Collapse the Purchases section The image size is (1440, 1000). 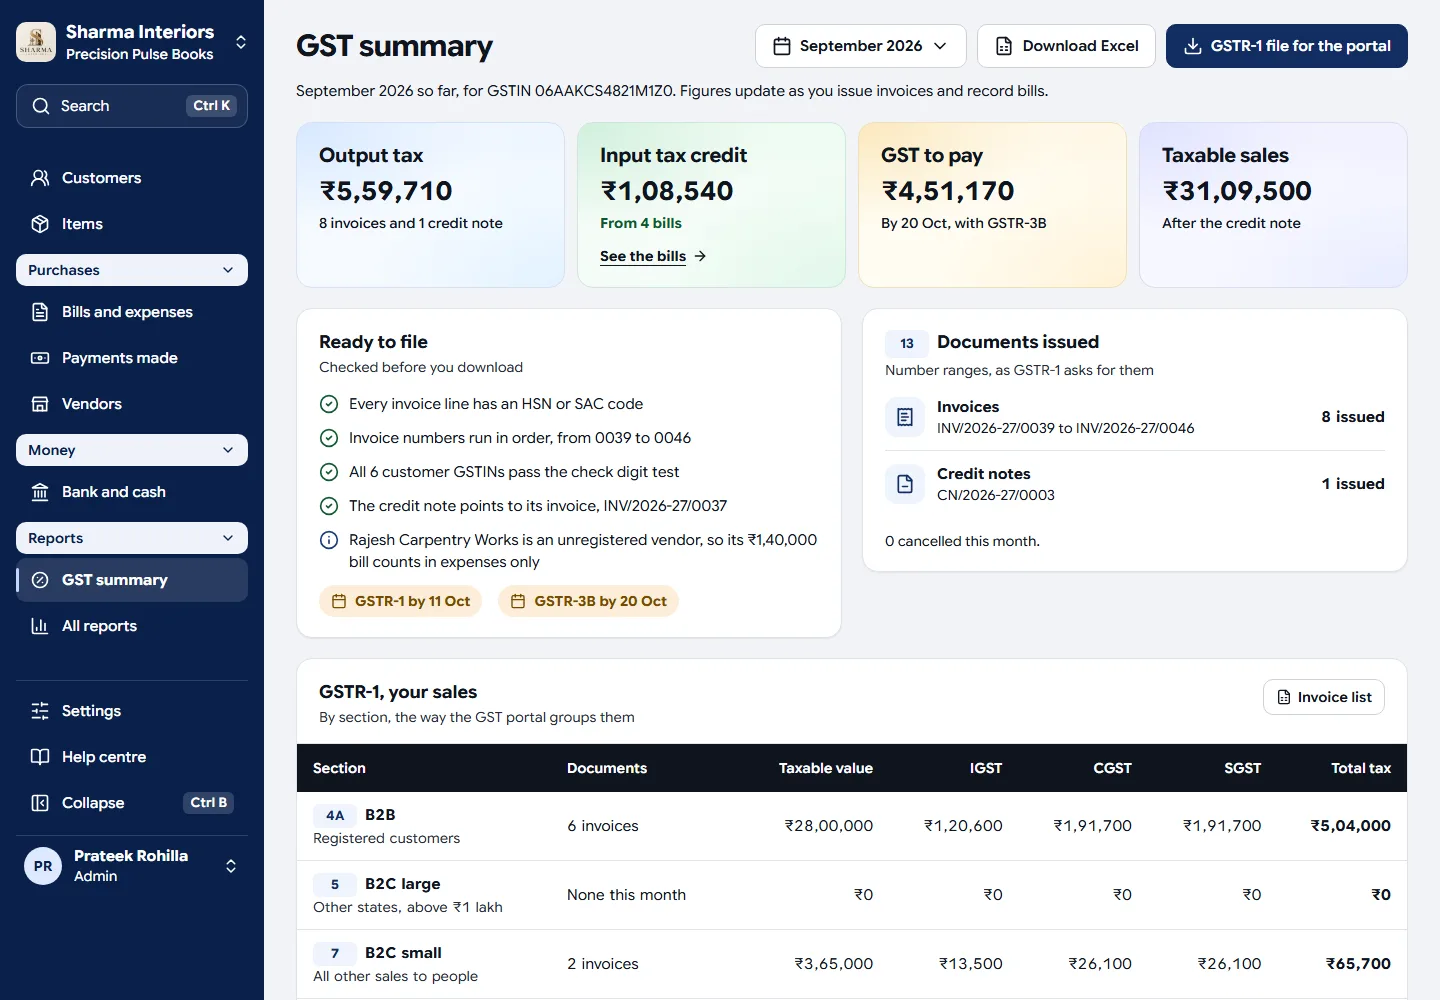click(132, 270)
